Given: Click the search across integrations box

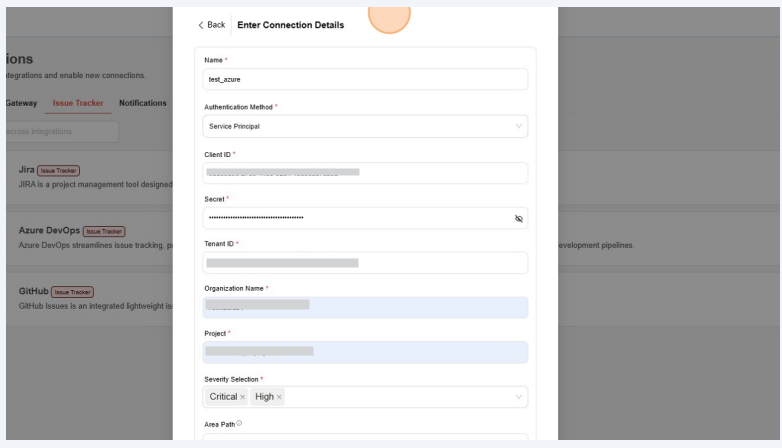Looking at the screenshot, I should point(60,131).
